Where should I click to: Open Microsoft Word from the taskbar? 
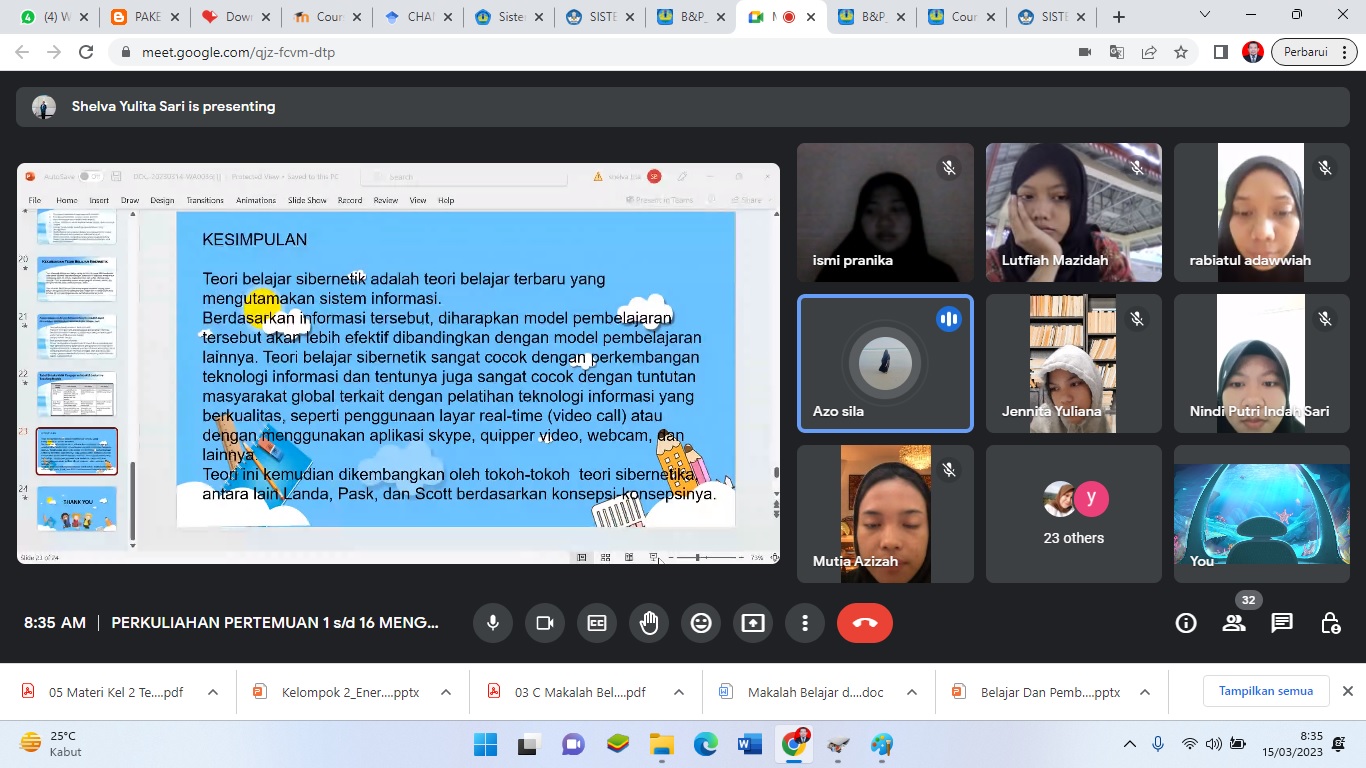click(749, 744)
